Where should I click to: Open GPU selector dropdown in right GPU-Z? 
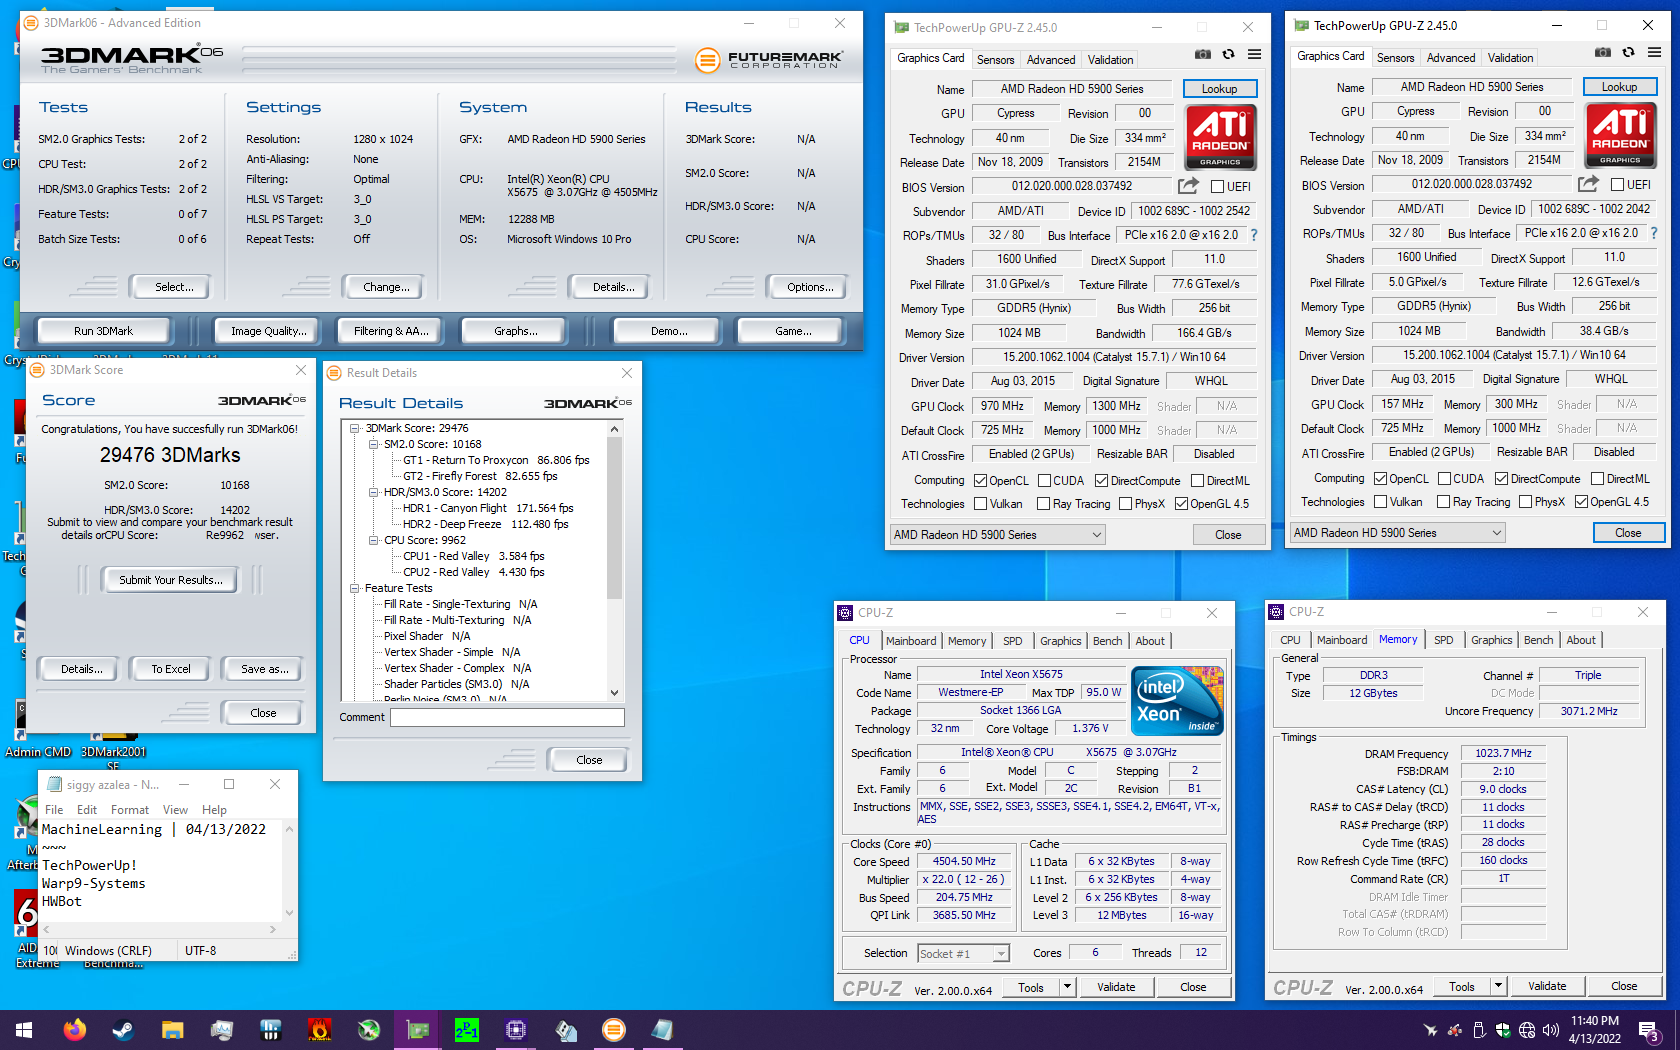(1398, 533)
